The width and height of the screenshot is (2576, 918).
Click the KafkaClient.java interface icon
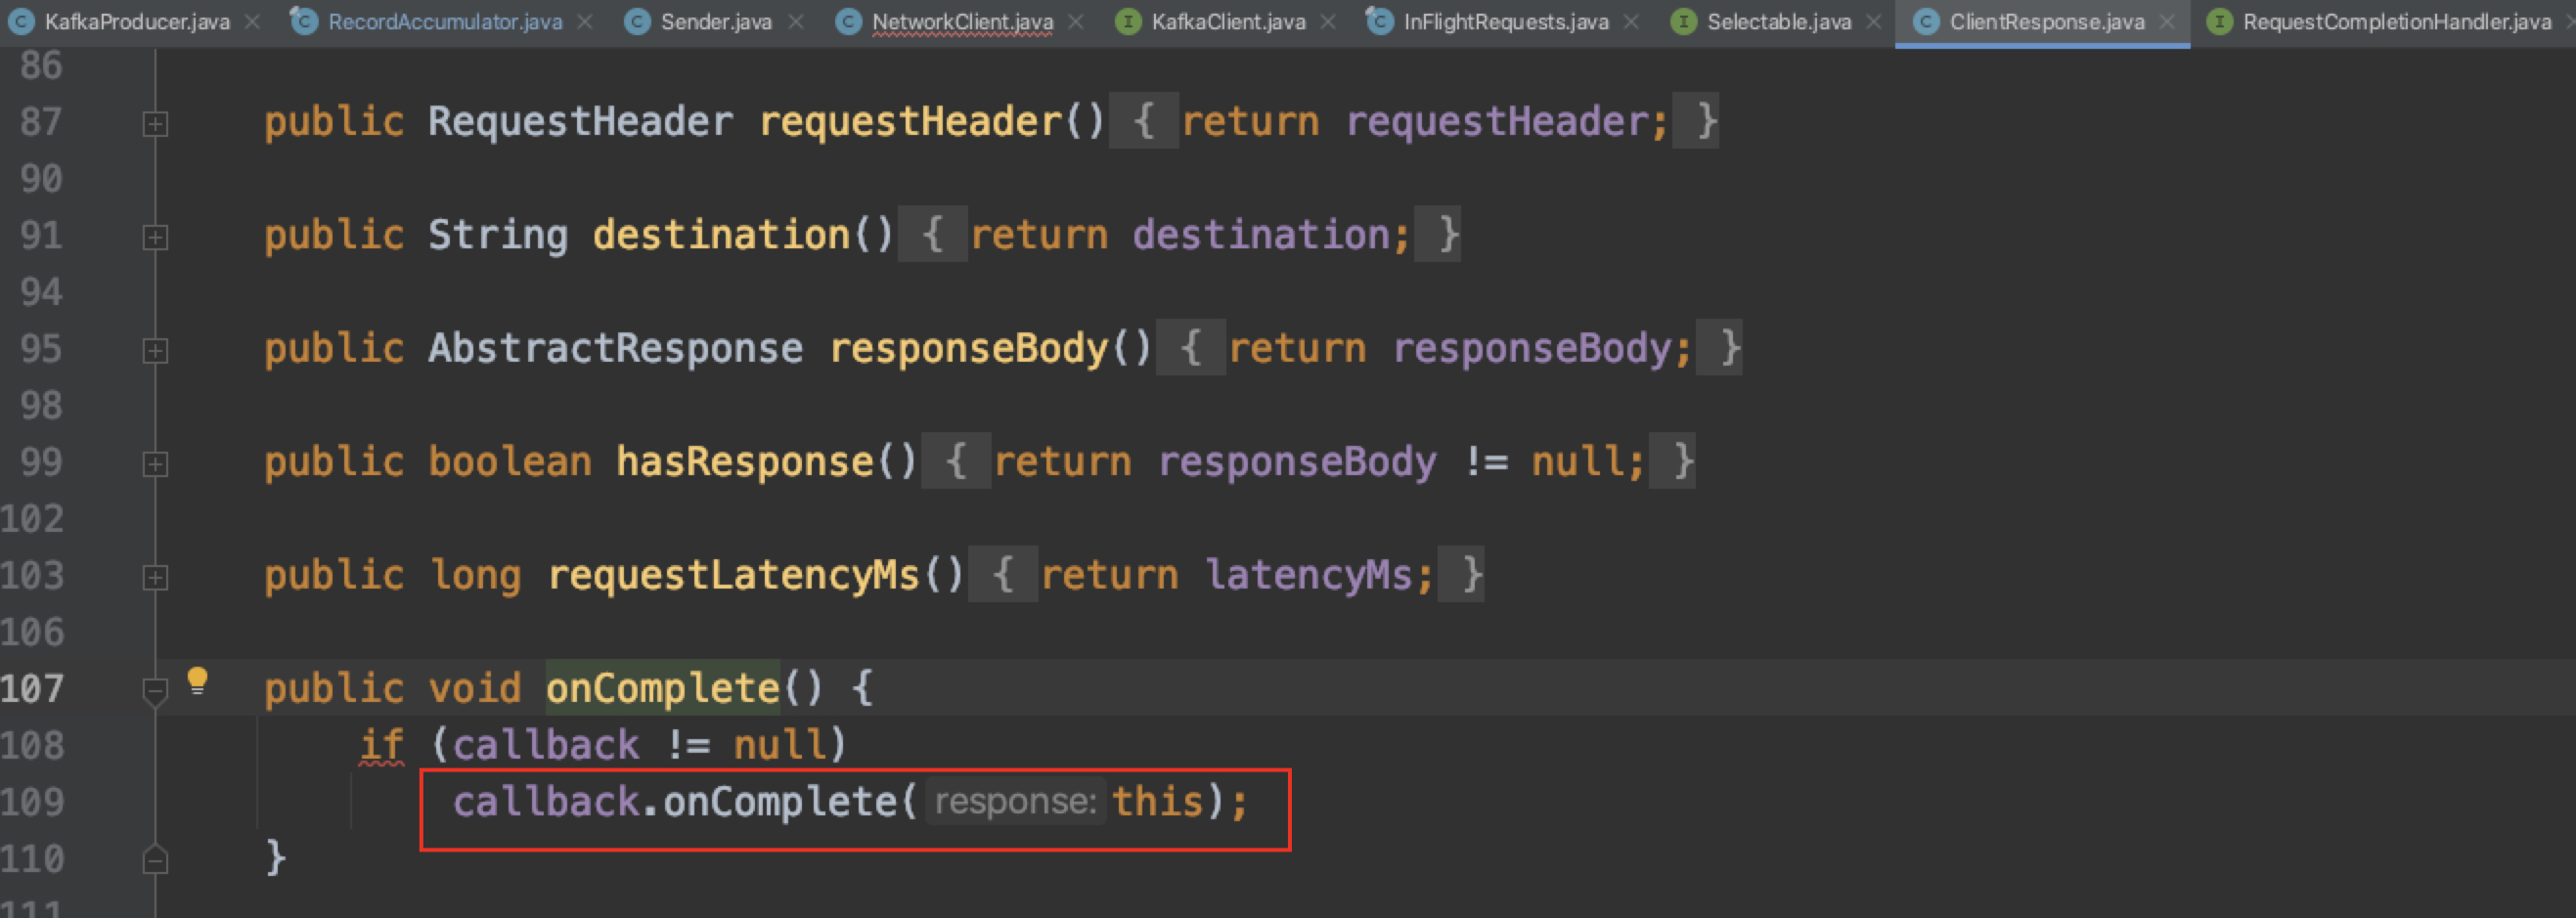pos(1128,22)
